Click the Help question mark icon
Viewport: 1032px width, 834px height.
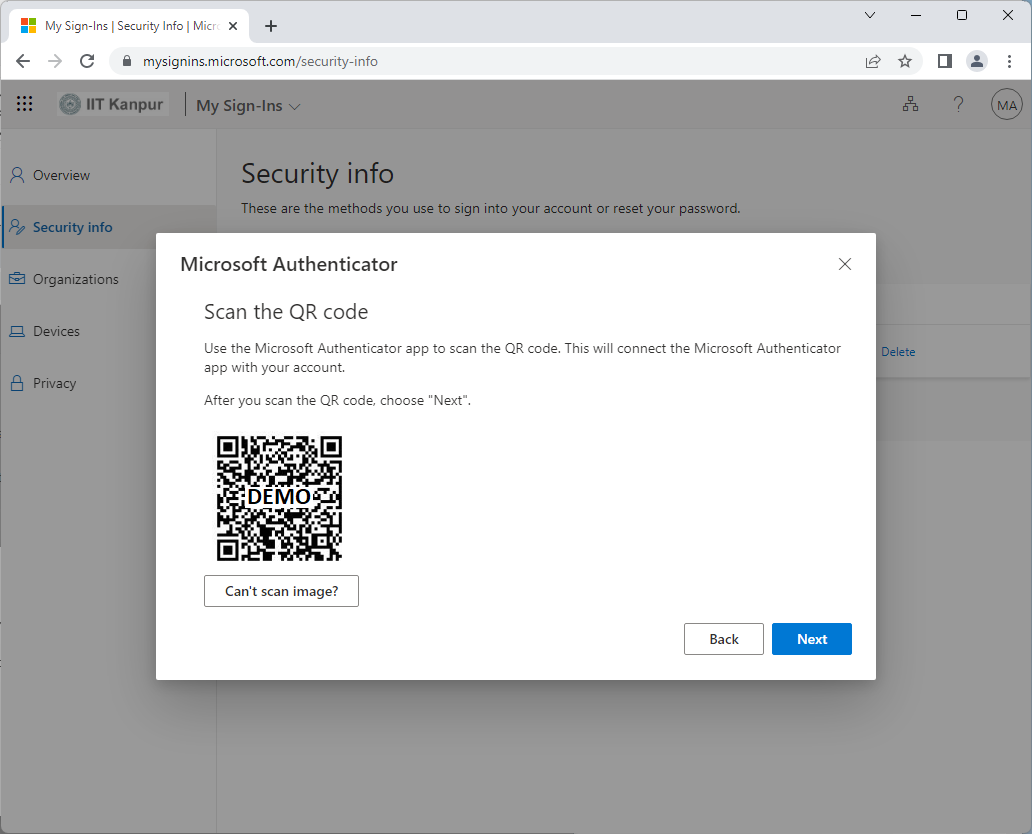(958, 104)
